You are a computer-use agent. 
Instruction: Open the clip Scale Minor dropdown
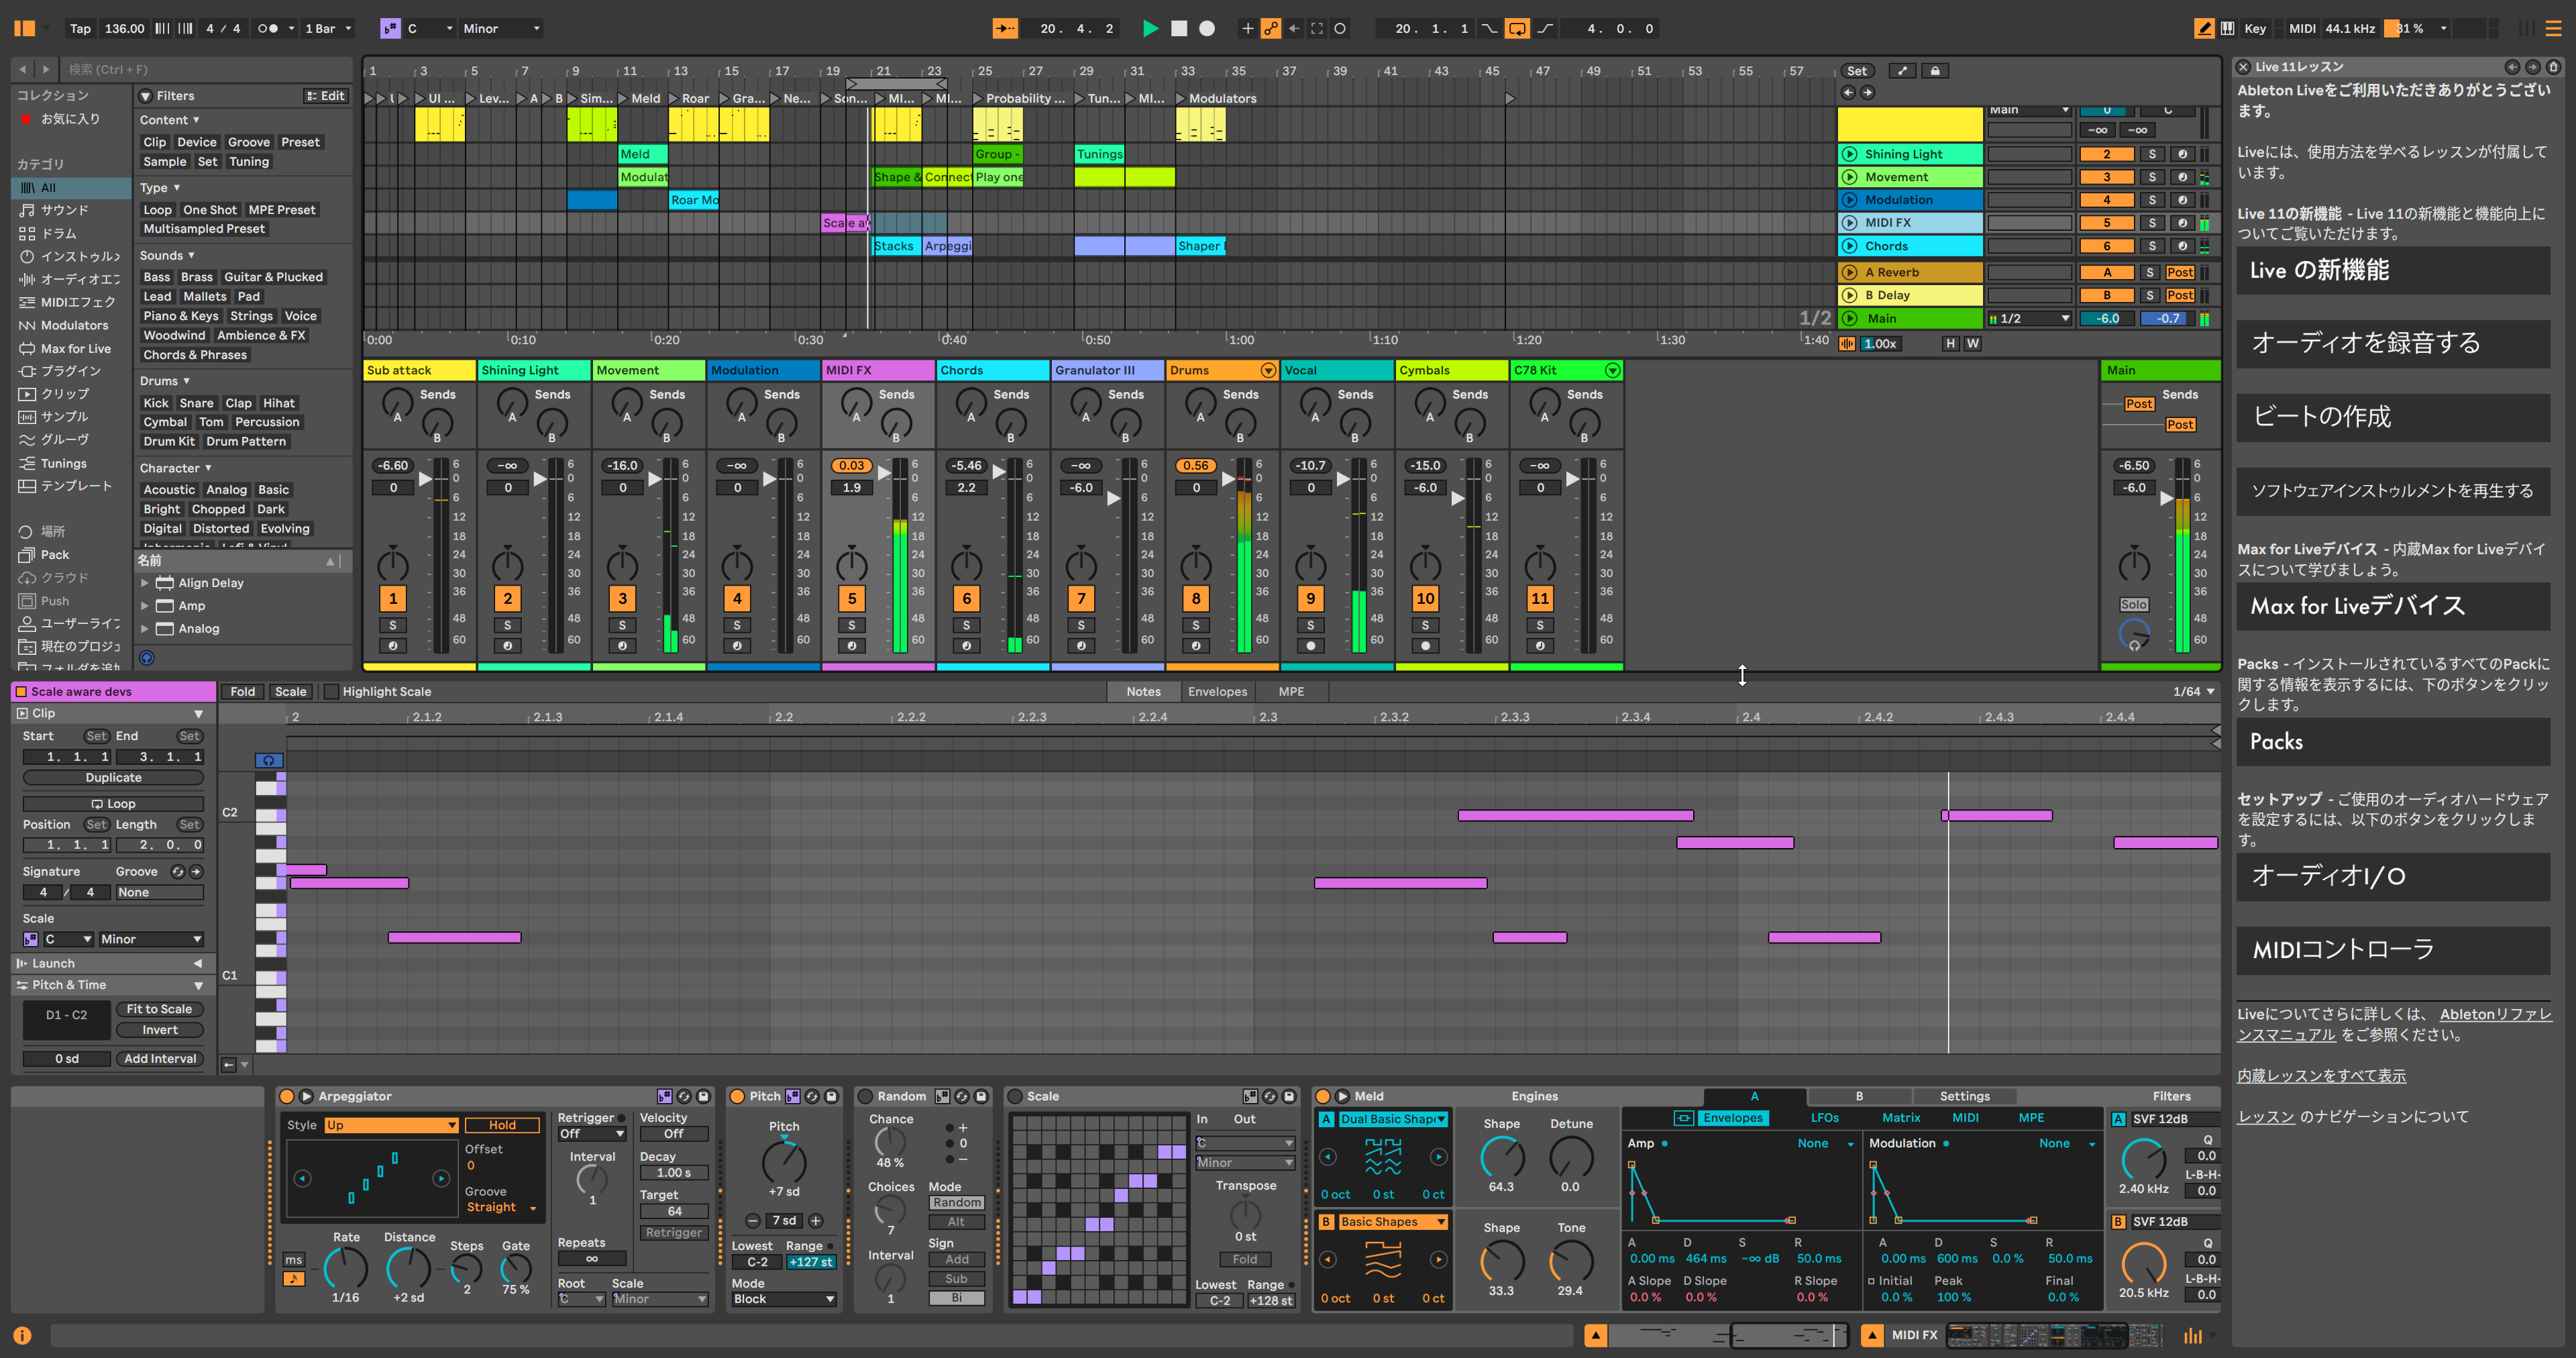tap(151, 939)
